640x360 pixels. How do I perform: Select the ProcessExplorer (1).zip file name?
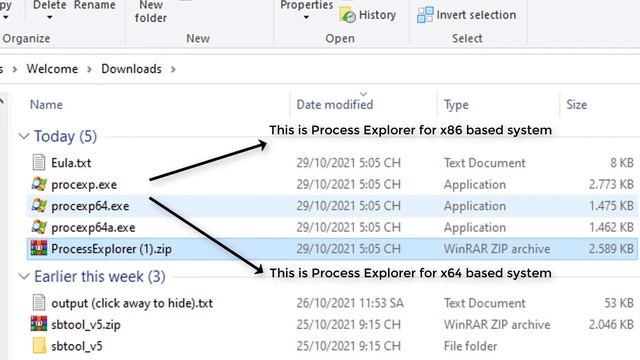point(111,249)
